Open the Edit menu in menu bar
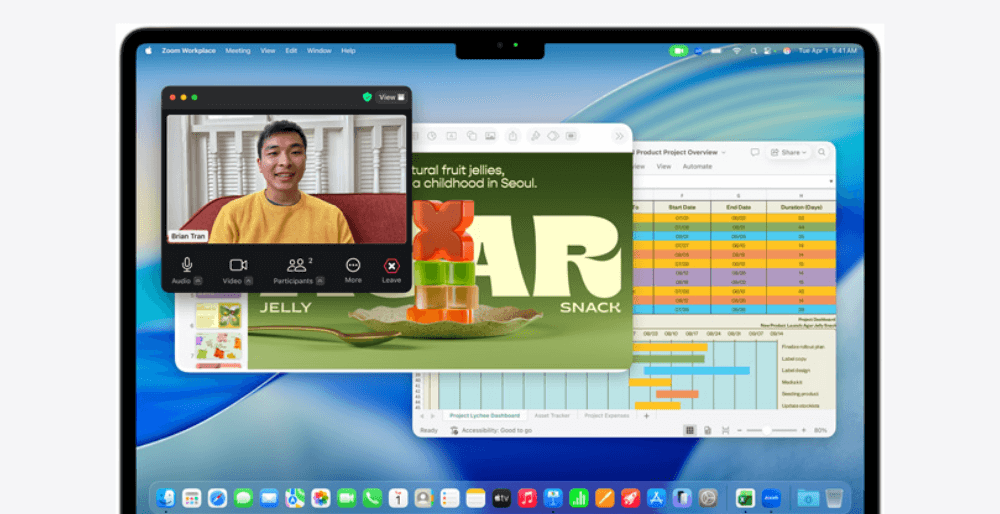Viewport: 1000px width, 514px height. click(291, 50)
